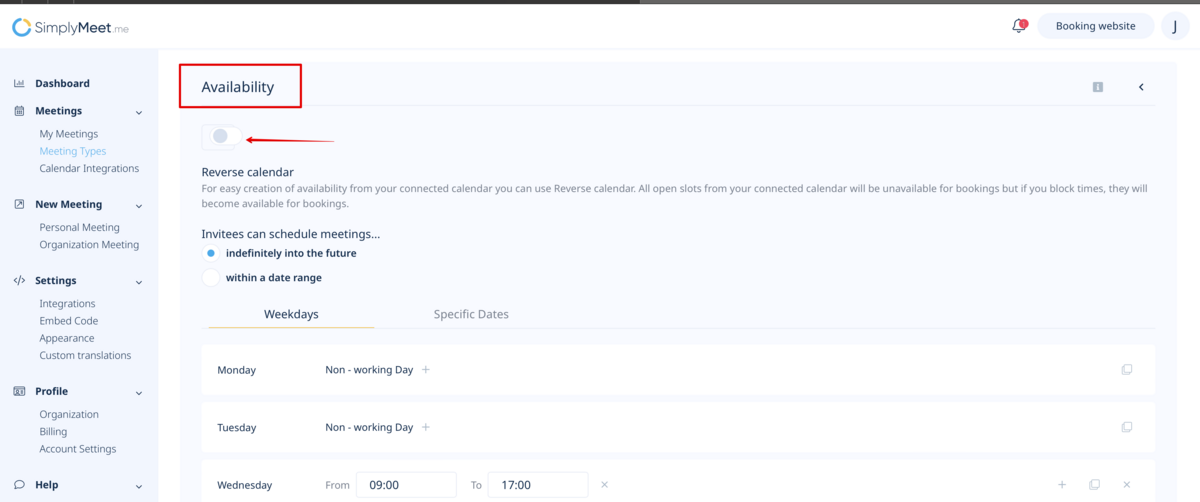Click the Booking website button
1200x502 pixels.
[1095, 26]
